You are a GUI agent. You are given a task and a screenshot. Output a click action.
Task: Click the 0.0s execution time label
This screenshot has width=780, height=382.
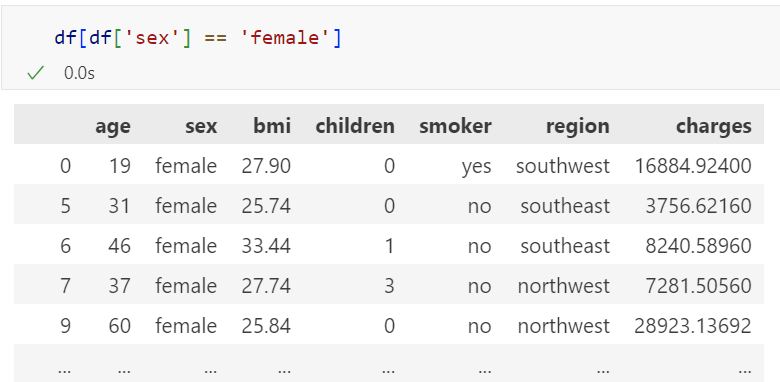[79, 73]
